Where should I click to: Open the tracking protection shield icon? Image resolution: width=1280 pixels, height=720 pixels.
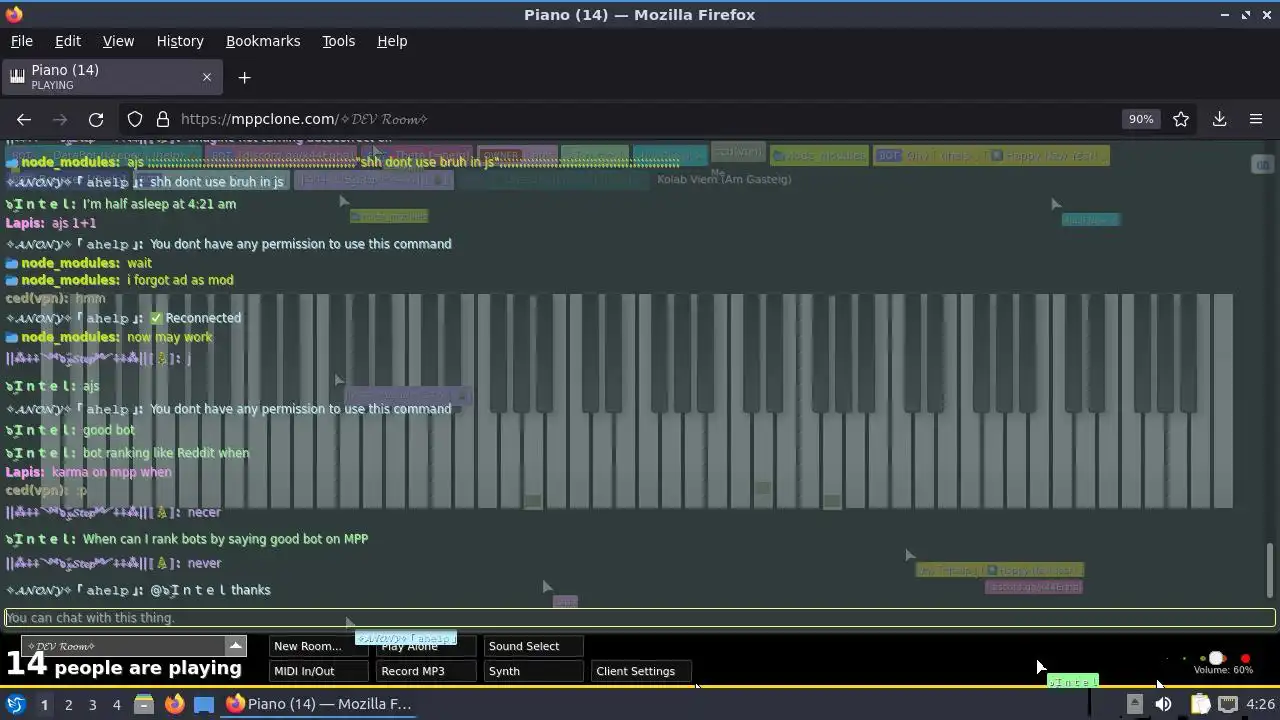tap(135, 119)
